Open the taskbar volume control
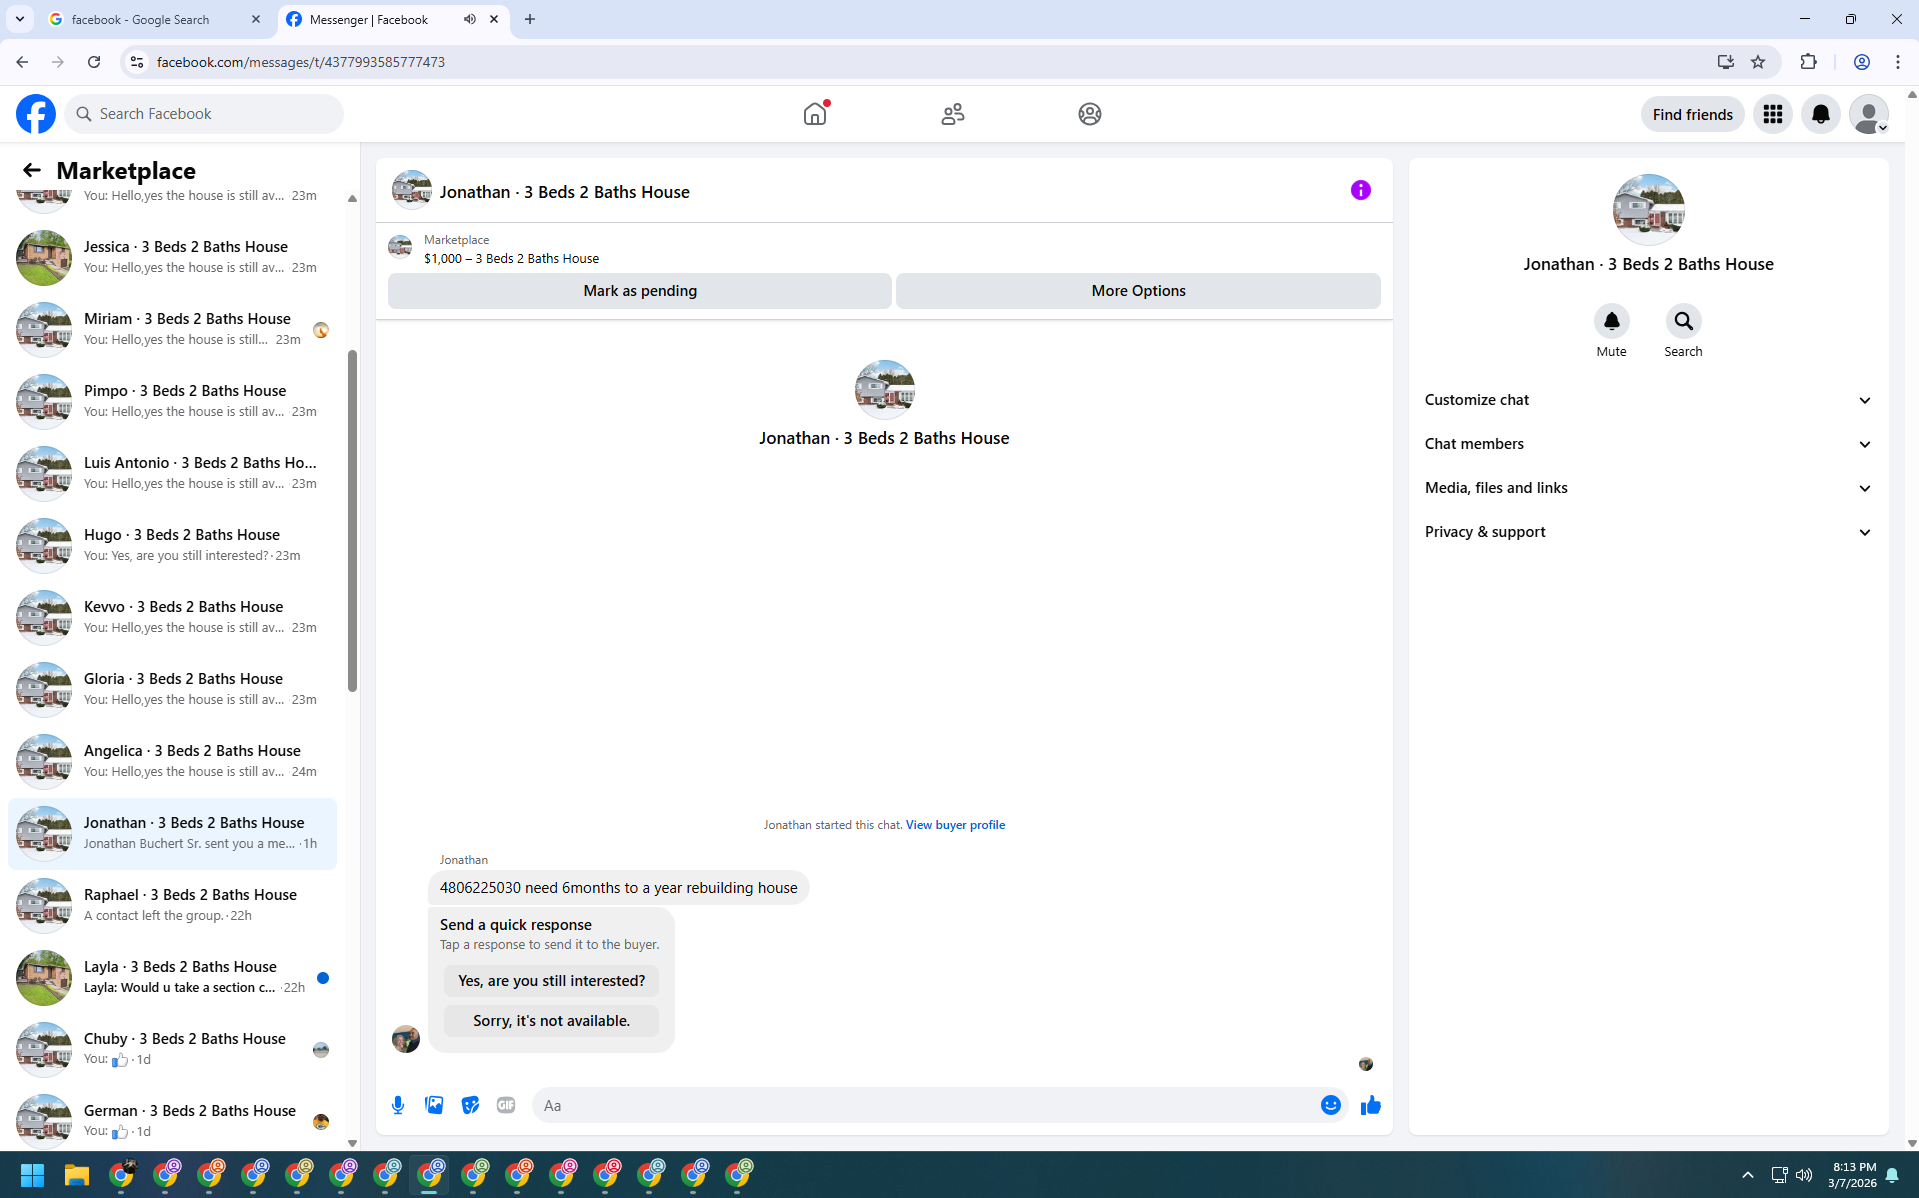 tap(1804, 1175)
